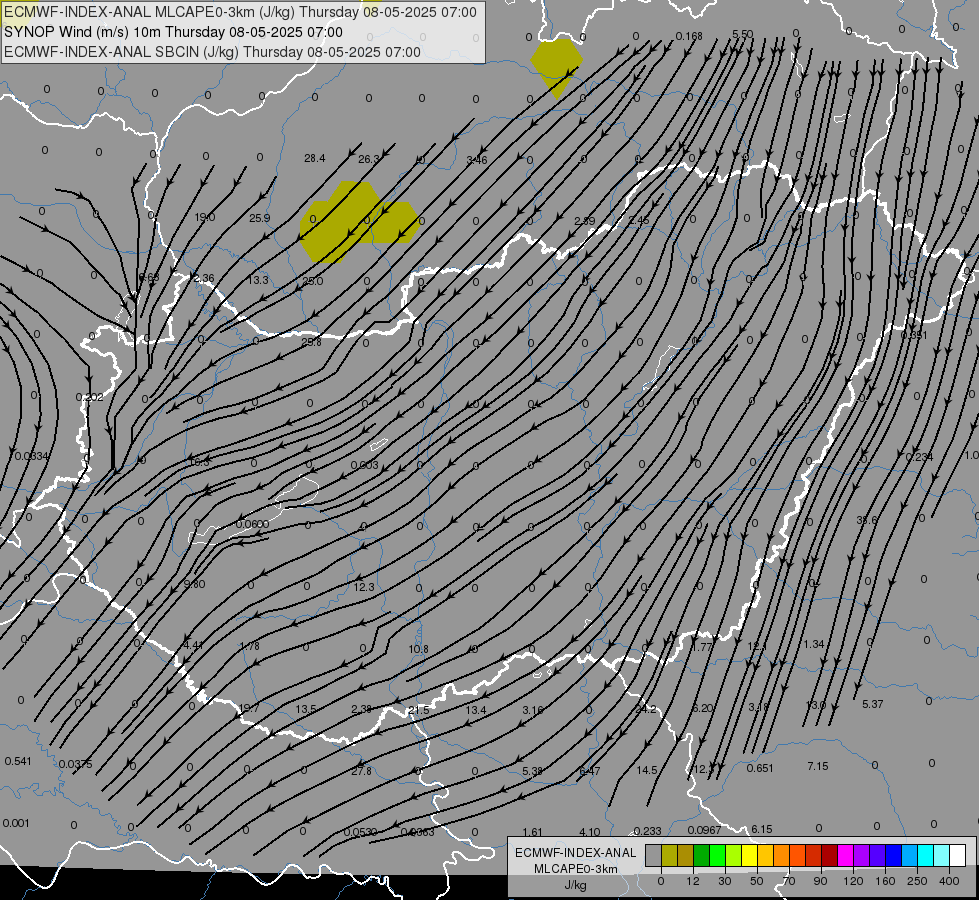Click the grid value 0.202

pyautogui.click(x=89, y=397)
